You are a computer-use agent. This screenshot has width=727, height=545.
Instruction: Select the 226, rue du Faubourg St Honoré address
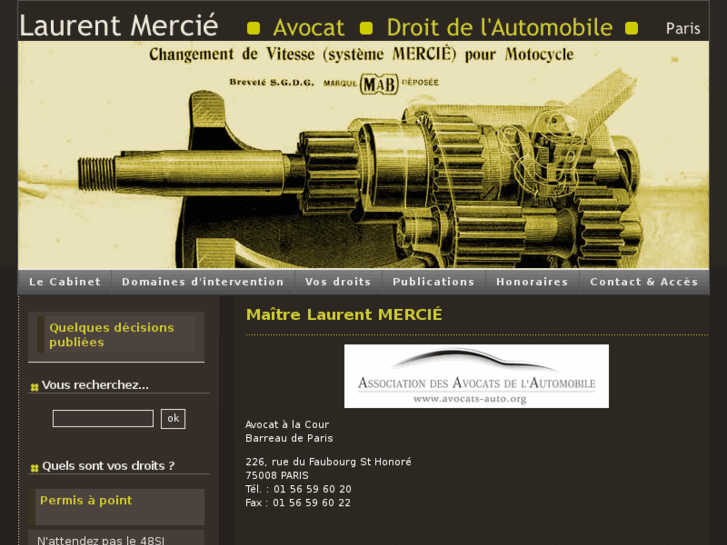tap(328, 462)
